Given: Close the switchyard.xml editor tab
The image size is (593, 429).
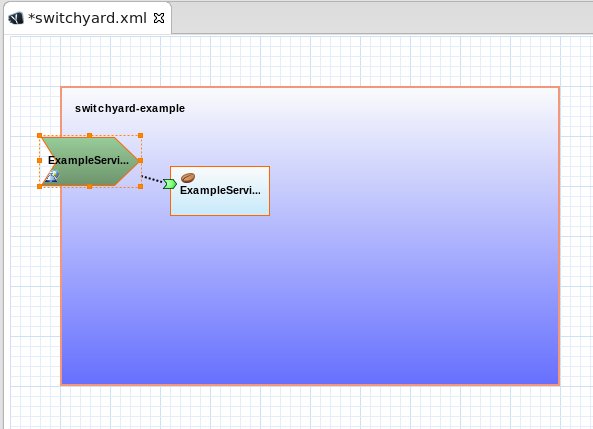Looking at the screenshot, I should (159, 18).
